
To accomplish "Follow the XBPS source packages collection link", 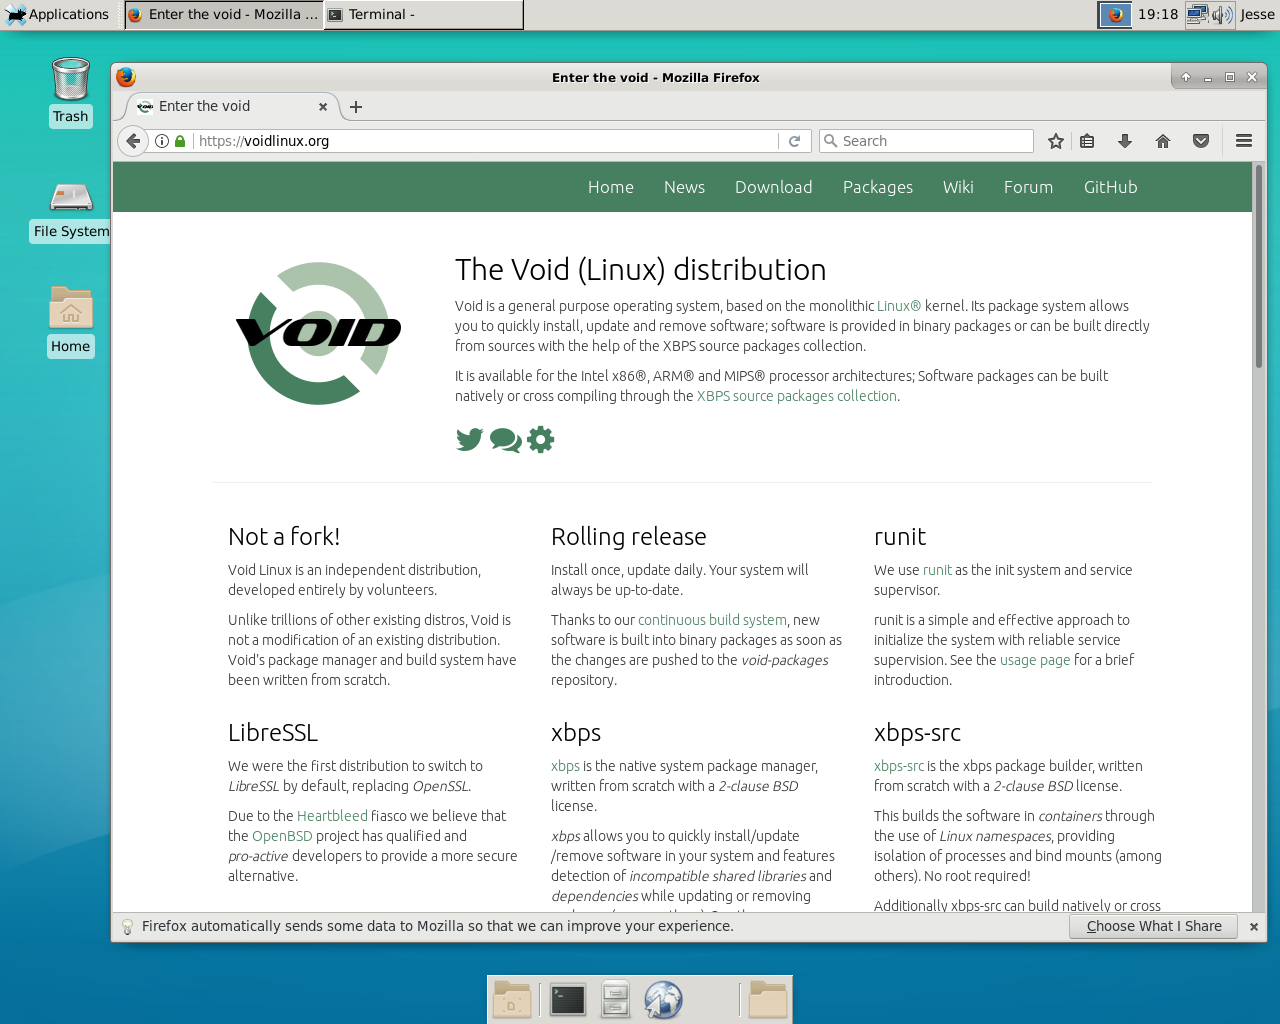I will coord(797,396).
